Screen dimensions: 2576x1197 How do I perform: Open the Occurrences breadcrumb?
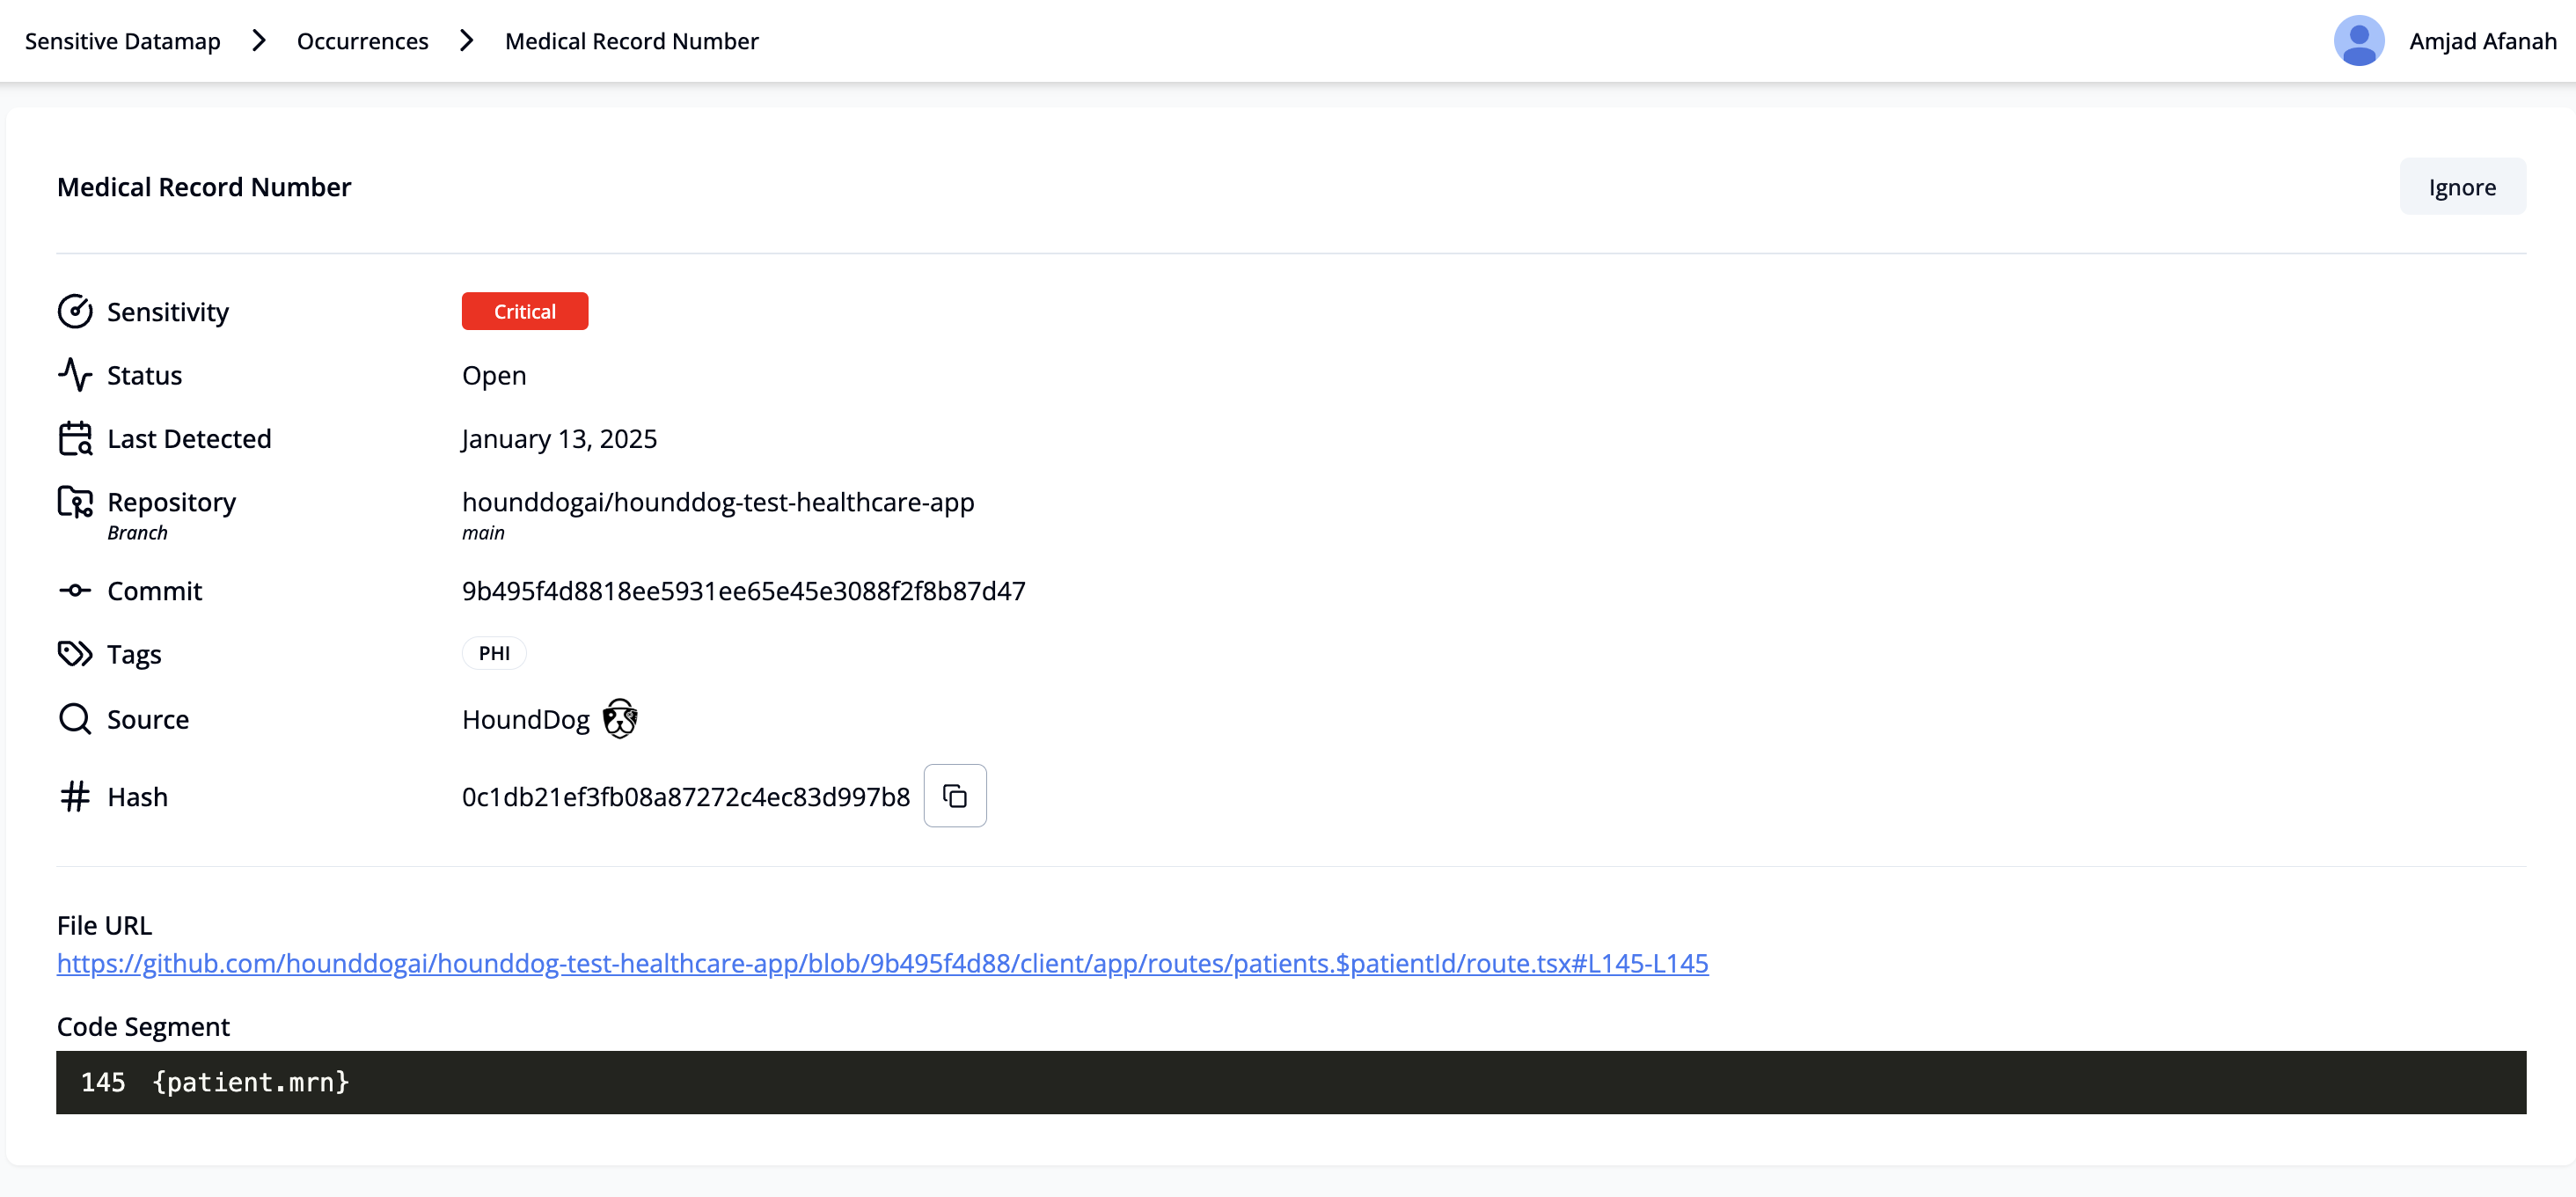tap(363, 41)
